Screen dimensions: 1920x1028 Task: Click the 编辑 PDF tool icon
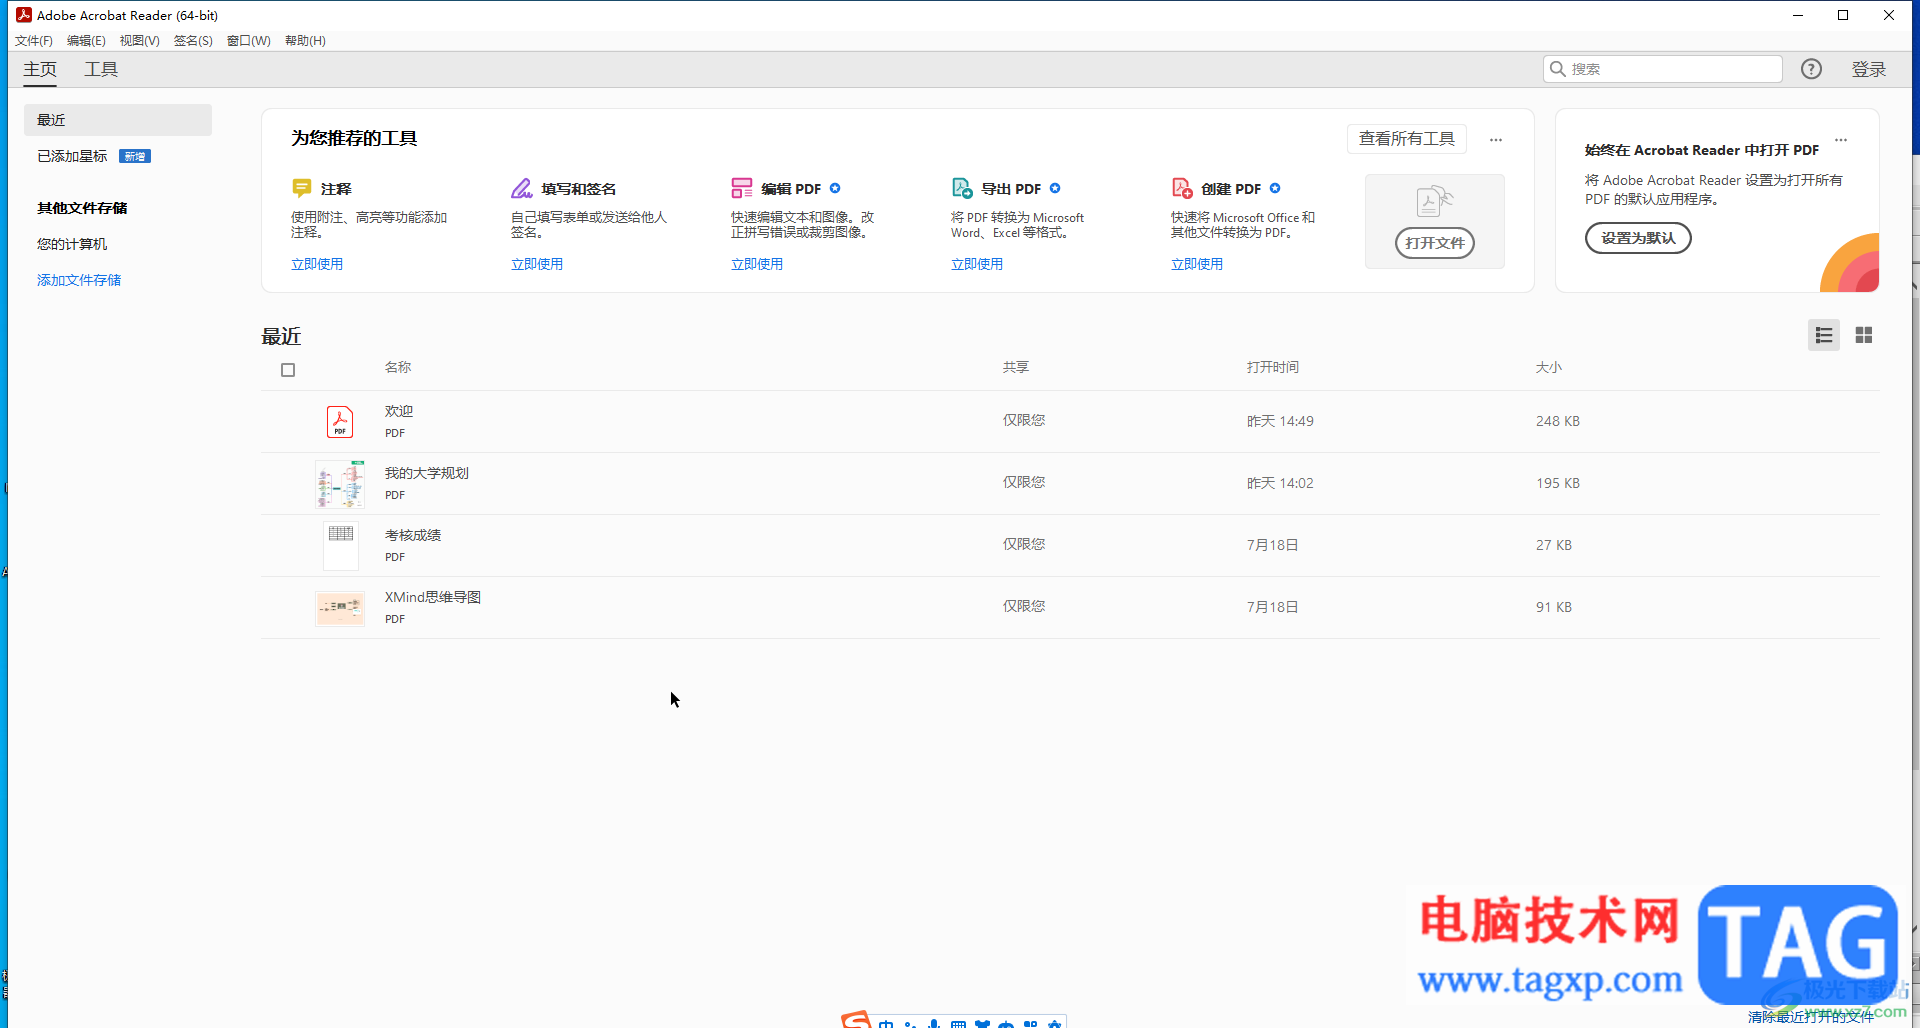pos(741,188)
